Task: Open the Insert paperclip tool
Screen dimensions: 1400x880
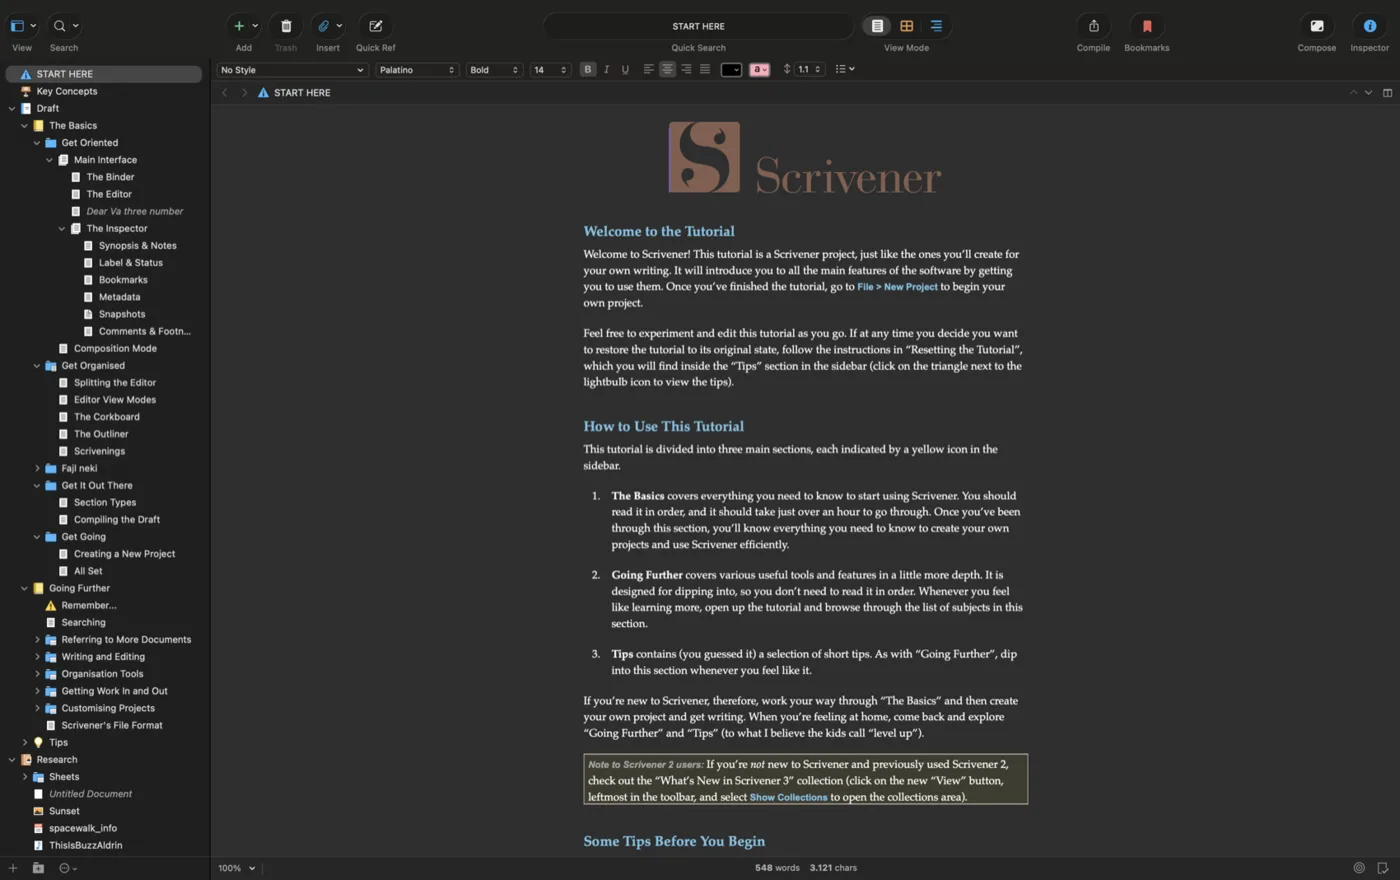Action: (x=324, y=26)
